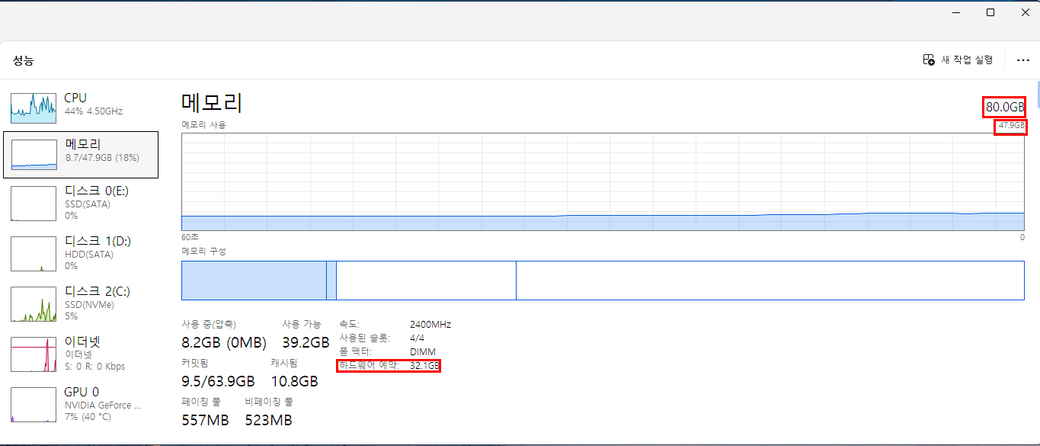Open the three-dot more options menu
This screenshot has width=1040, height=446.
point(1022,60)
